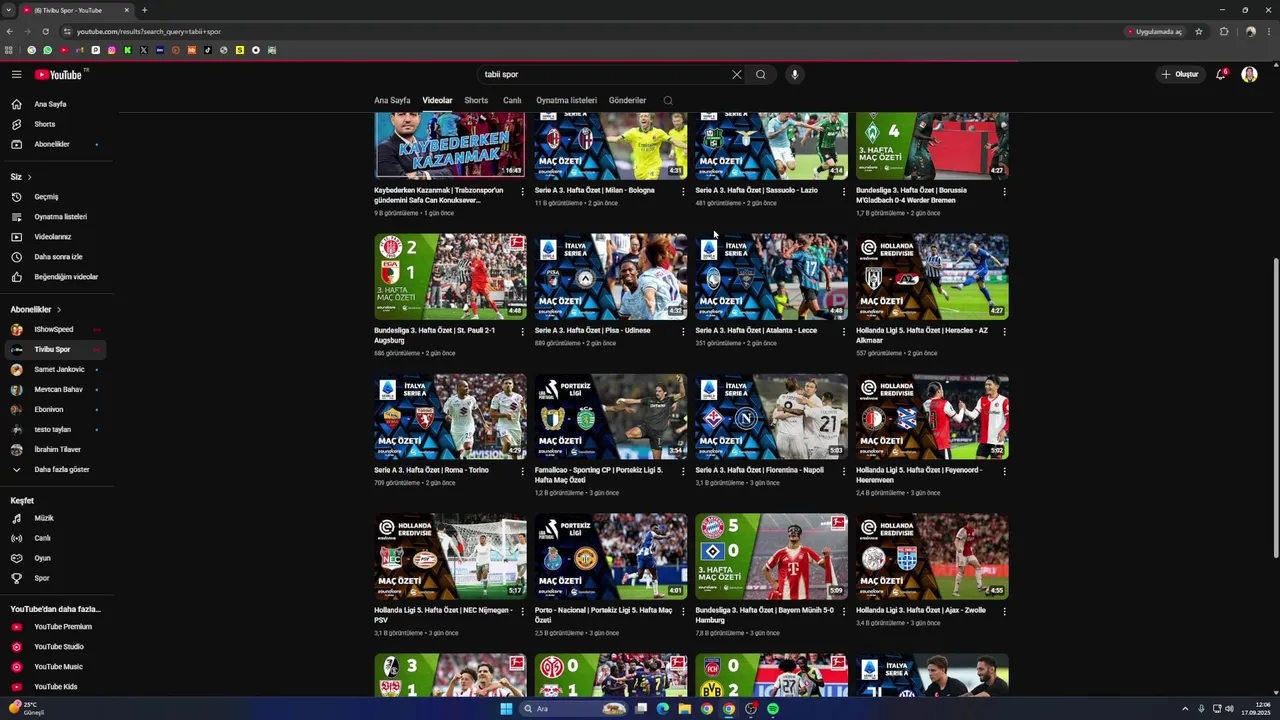Click the magnifier search button

point(761,74)
